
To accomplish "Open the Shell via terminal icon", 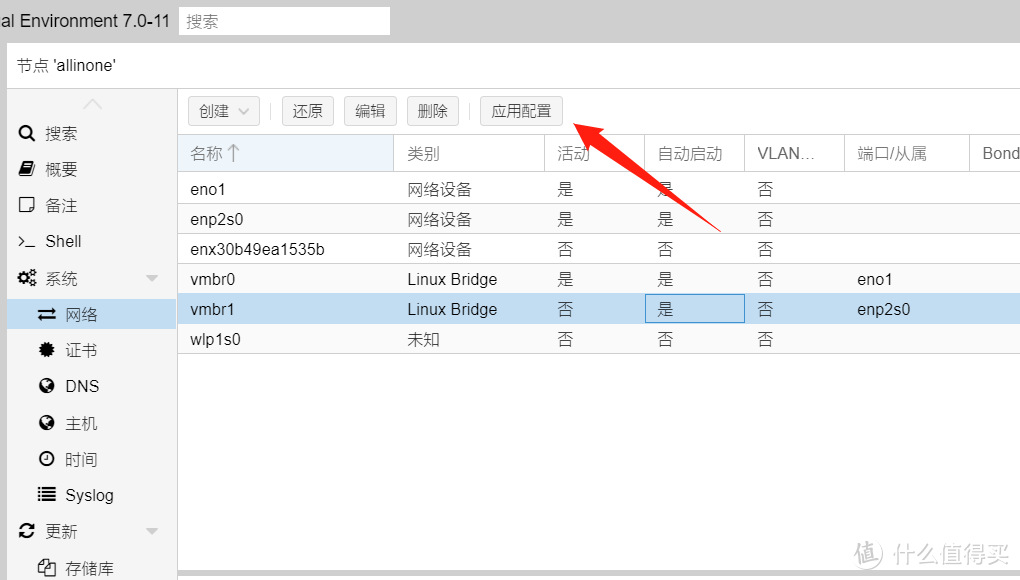I will point(27,240).
